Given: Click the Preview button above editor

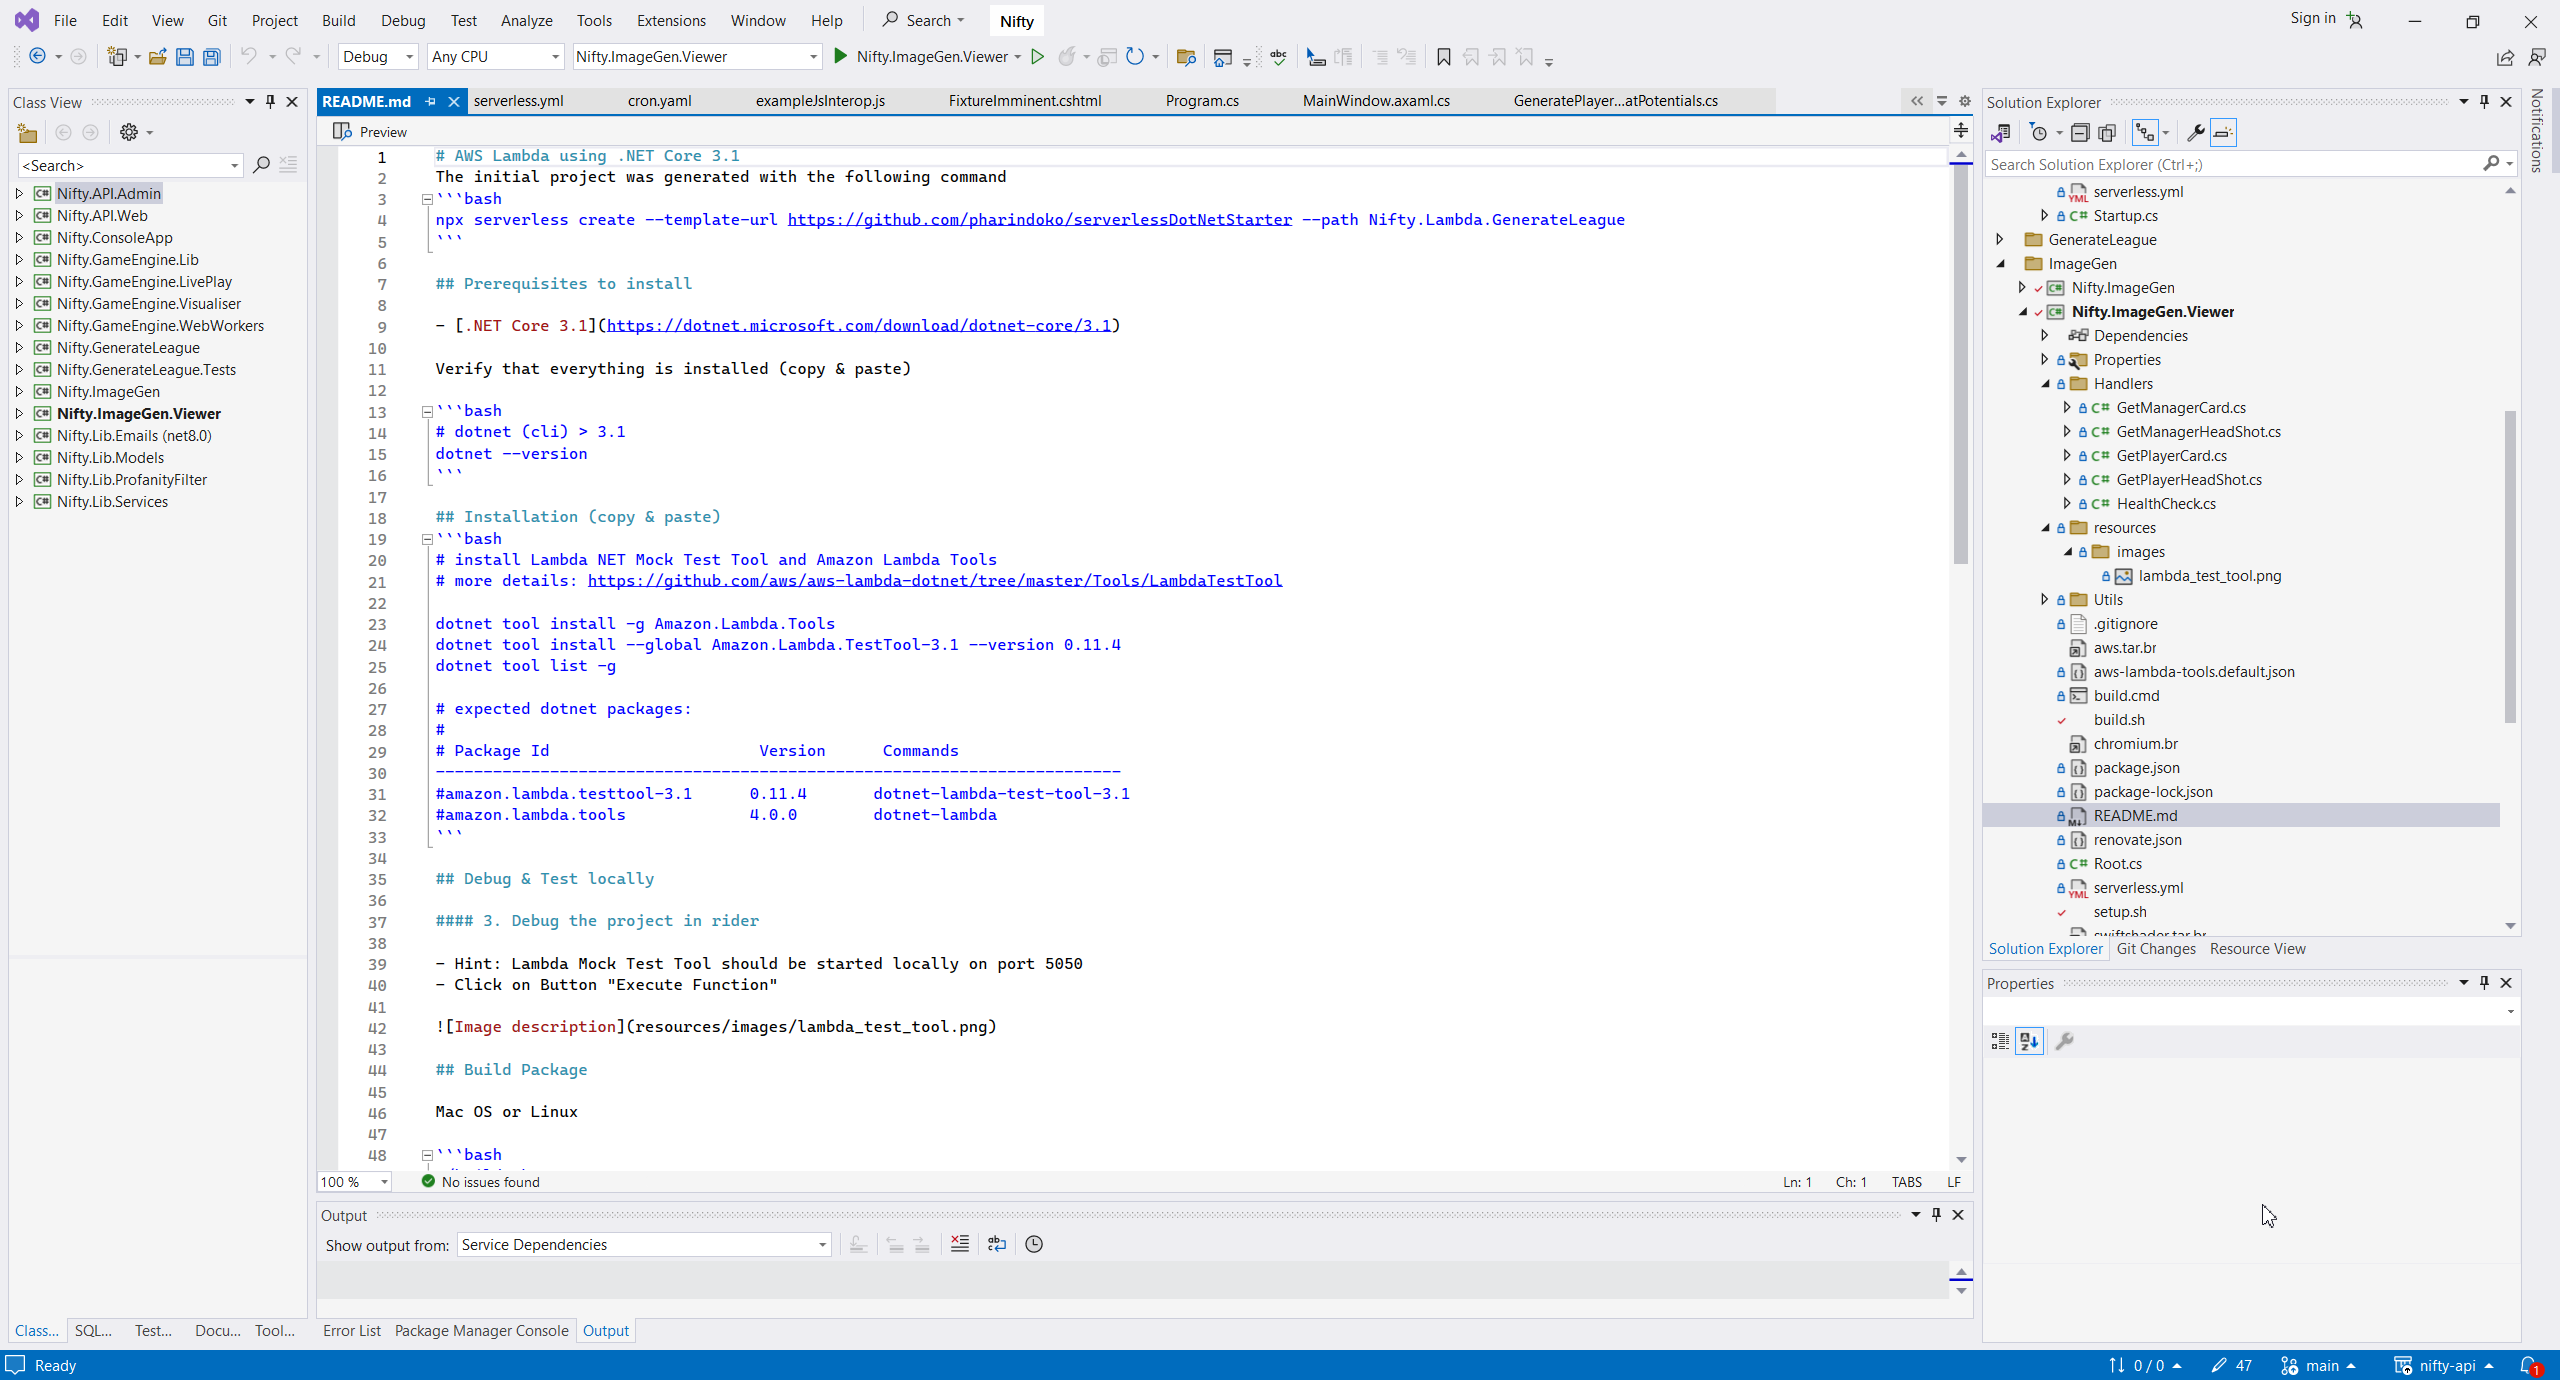Looking at the screenshot, I should click(371, 131).
